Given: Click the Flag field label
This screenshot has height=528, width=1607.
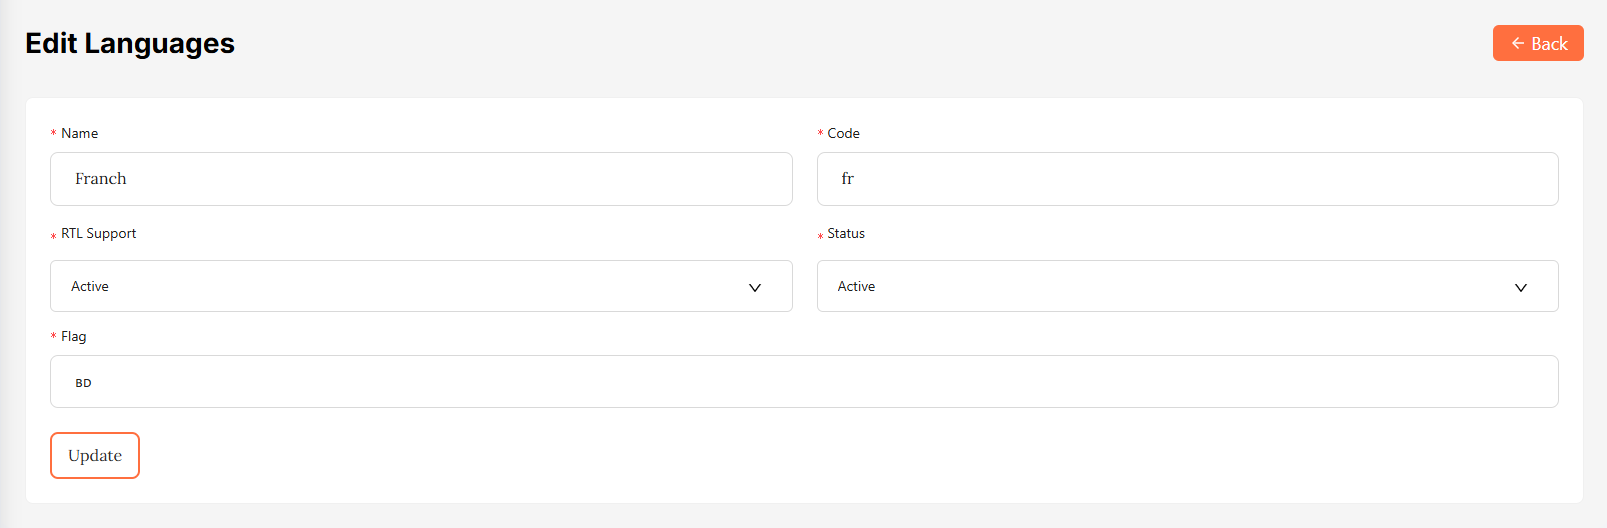Looking at the screenshot, I should tap(73, 336).
